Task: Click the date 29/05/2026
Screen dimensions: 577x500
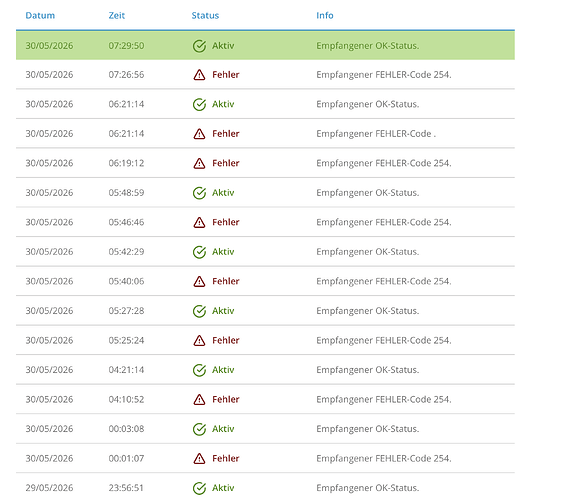Action: (49, 488)
